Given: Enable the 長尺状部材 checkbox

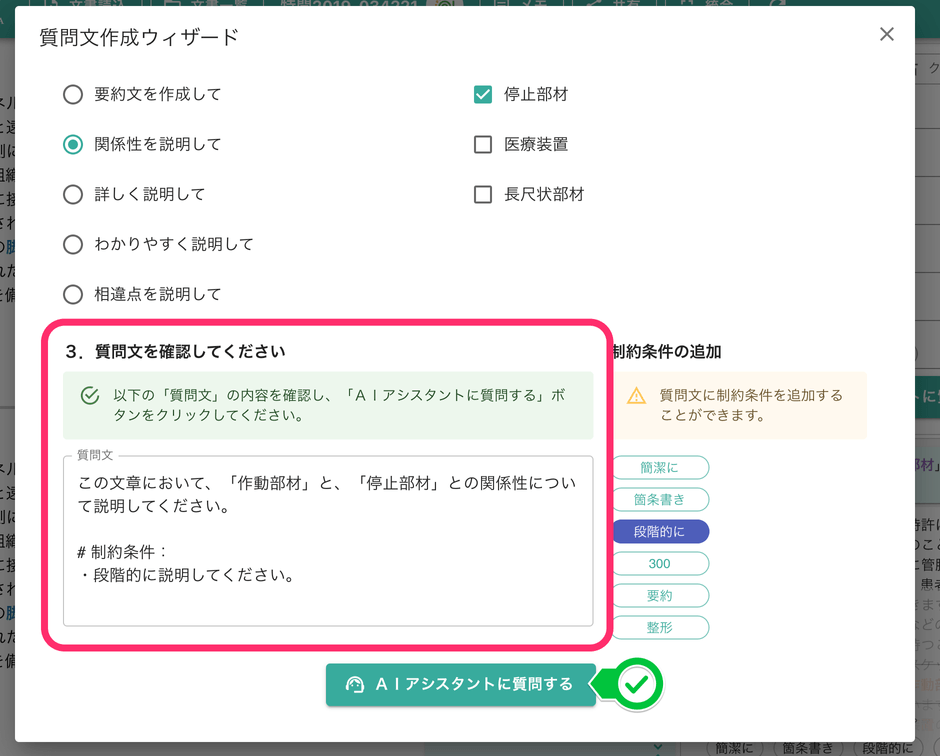Looking at the screenshot, I should point(483,194).
